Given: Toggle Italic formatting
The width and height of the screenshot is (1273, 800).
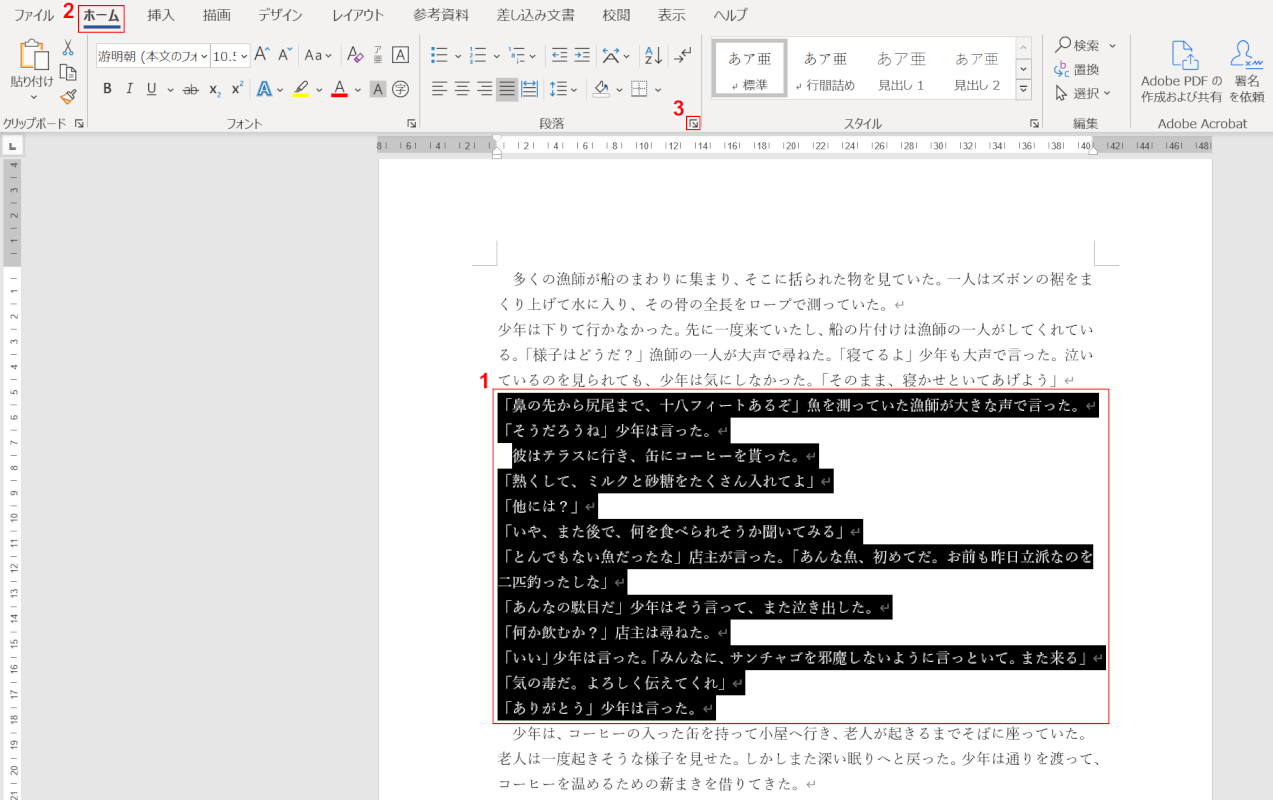Looking at the screenshot, I should point(129,89).
